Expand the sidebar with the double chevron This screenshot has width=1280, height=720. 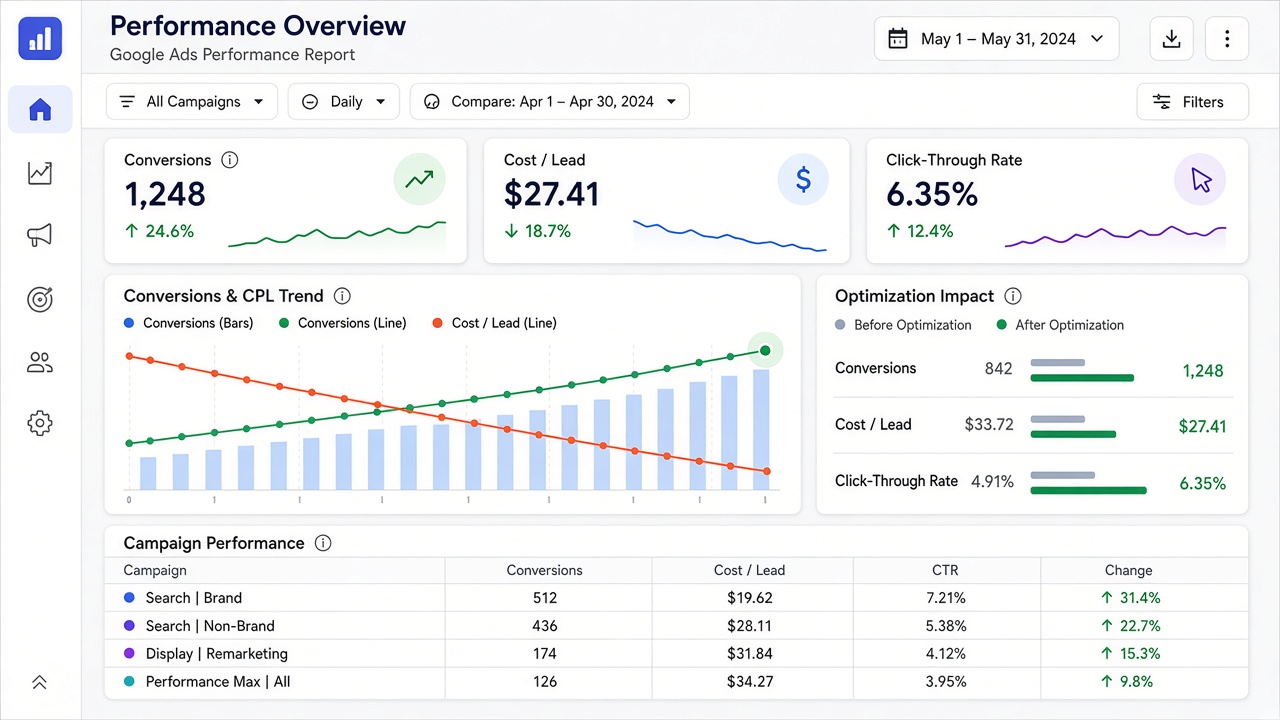[40, 682]
